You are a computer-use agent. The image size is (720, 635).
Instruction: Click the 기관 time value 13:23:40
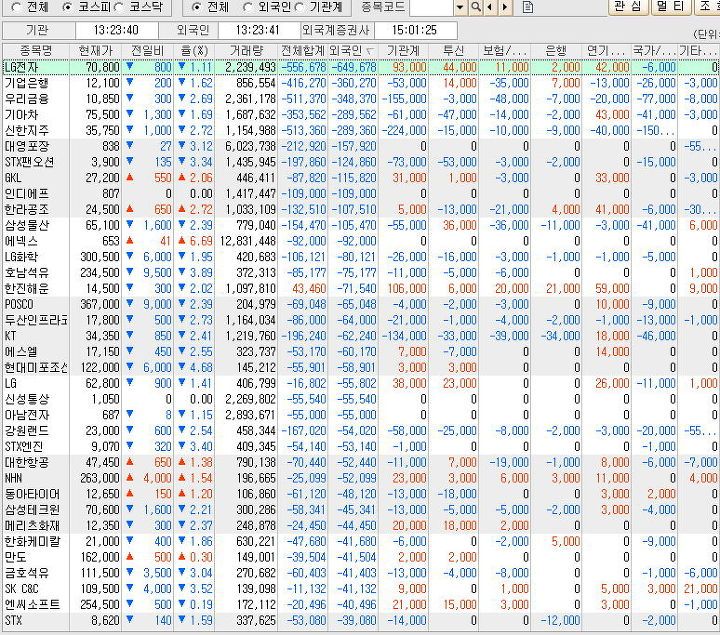(x=116, y=30)
